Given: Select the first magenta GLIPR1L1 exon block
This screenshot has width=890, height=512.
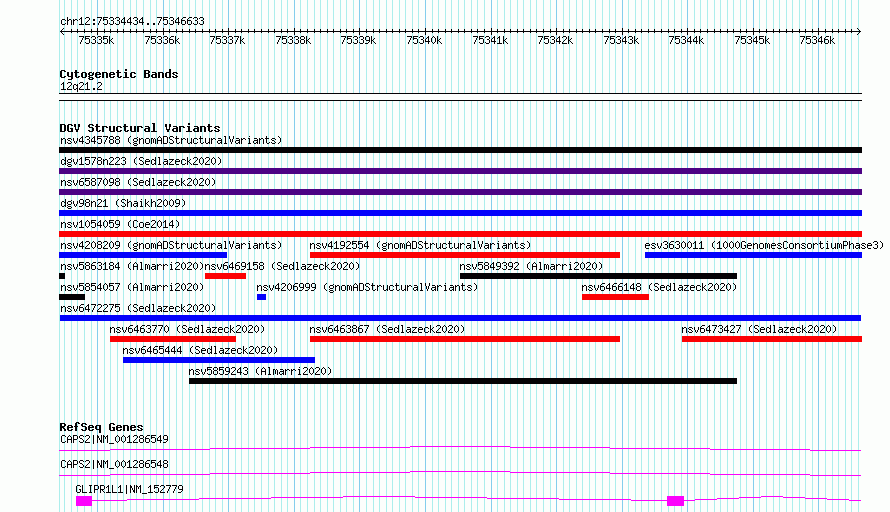Looking at the screenshot, I should 84,501.
